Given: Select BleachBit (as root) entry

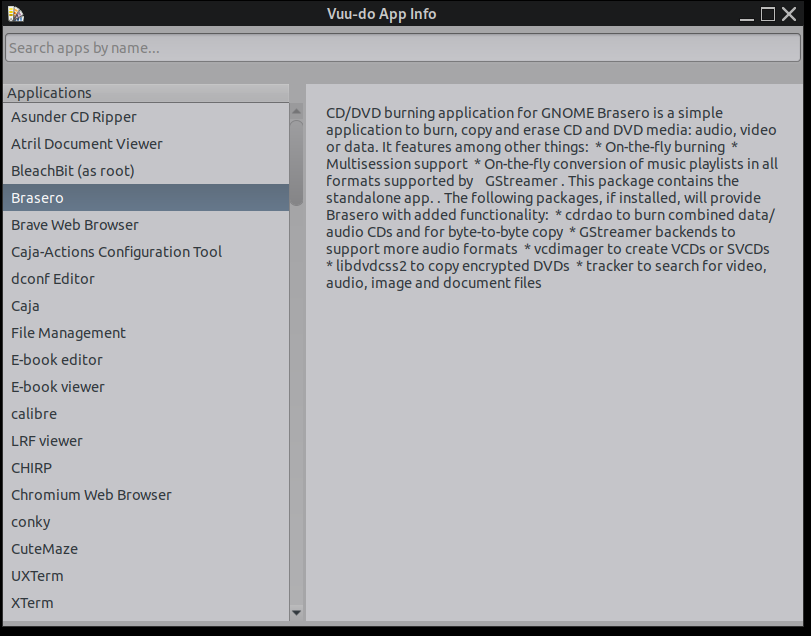Looking at the screenshot, I should coord(146,171).
